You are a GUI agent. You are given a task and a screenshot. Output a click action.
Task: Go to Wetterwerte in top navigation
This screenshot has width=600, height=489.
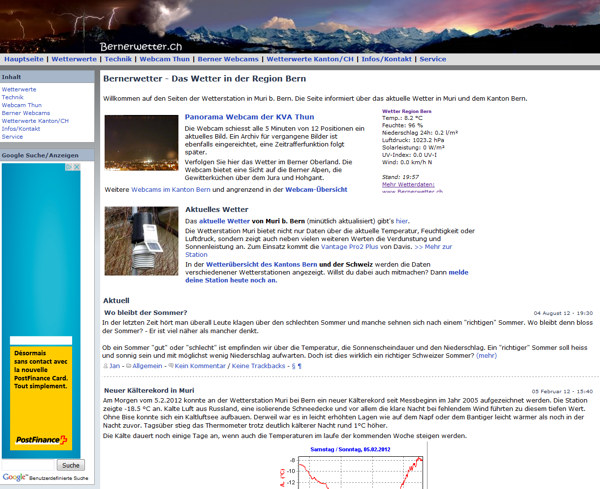click(74, 60)
